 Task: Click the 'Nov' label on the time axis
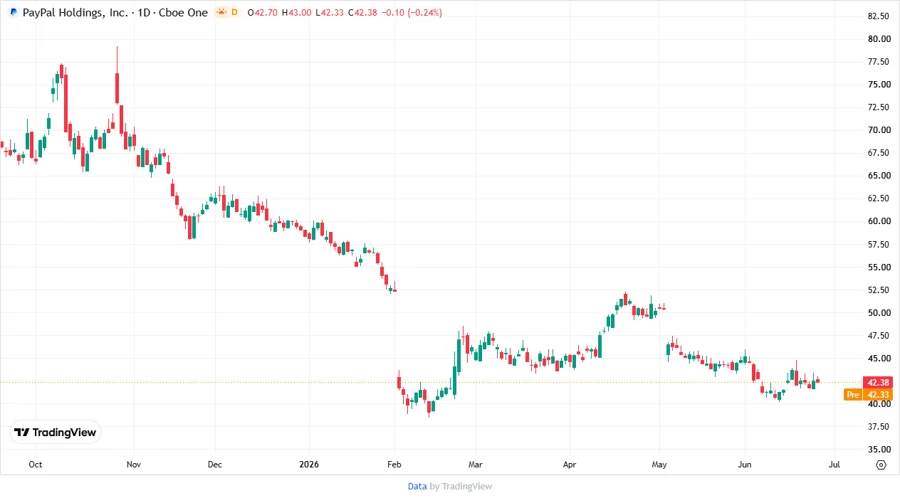(x=134, y=465)
